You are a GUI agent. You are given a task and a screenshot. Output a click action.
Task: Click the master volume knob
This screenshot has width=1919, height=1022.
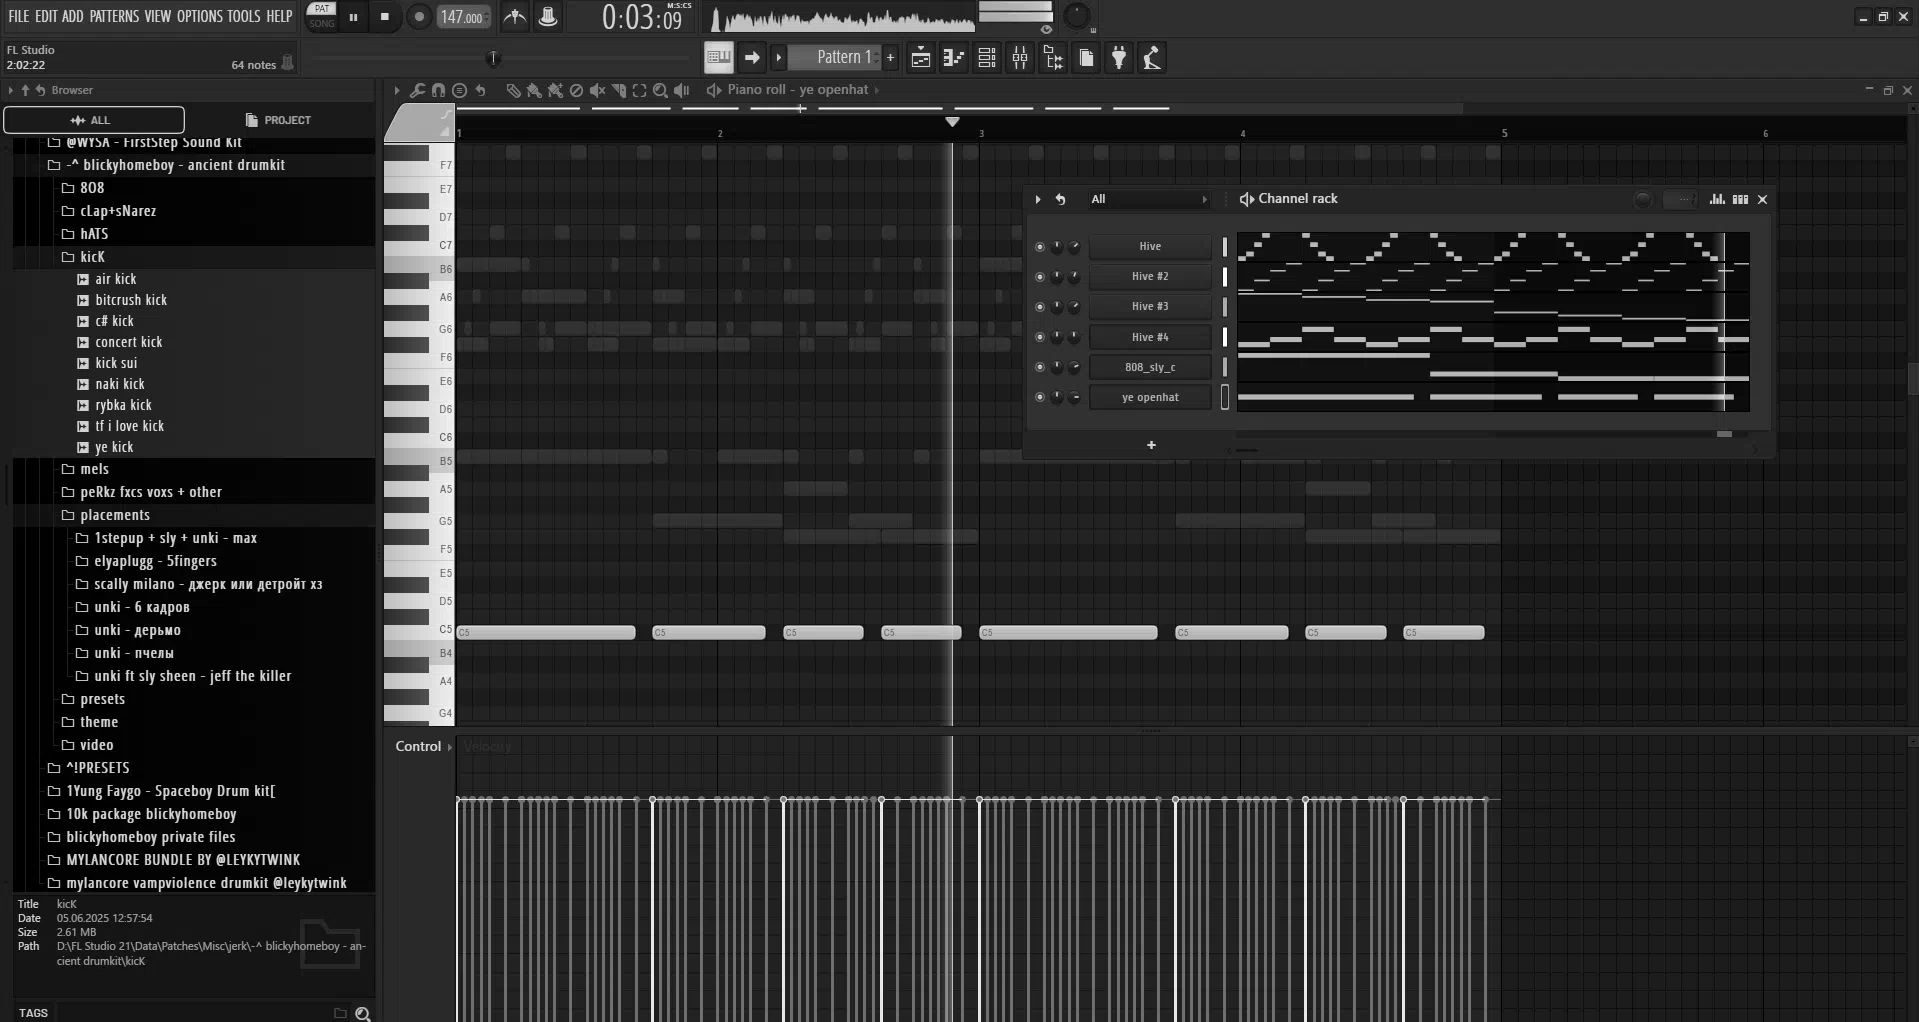(1076, 16)
